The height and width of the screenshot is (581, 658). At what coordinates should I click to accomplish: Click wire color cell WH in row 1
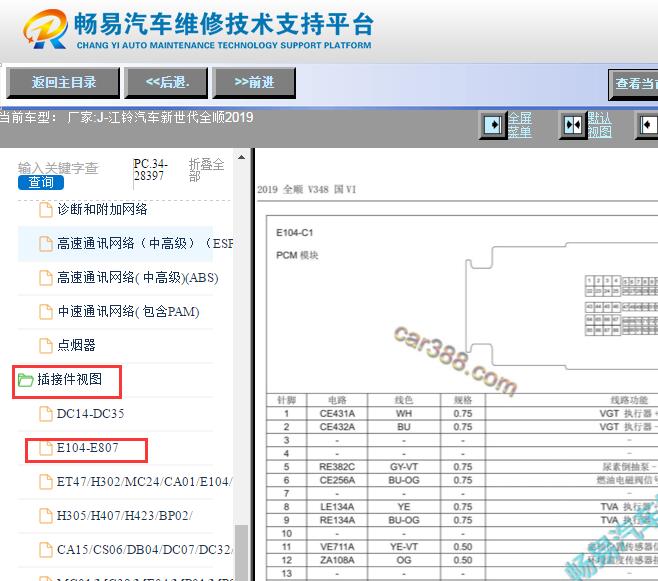(x=404, y=414)
